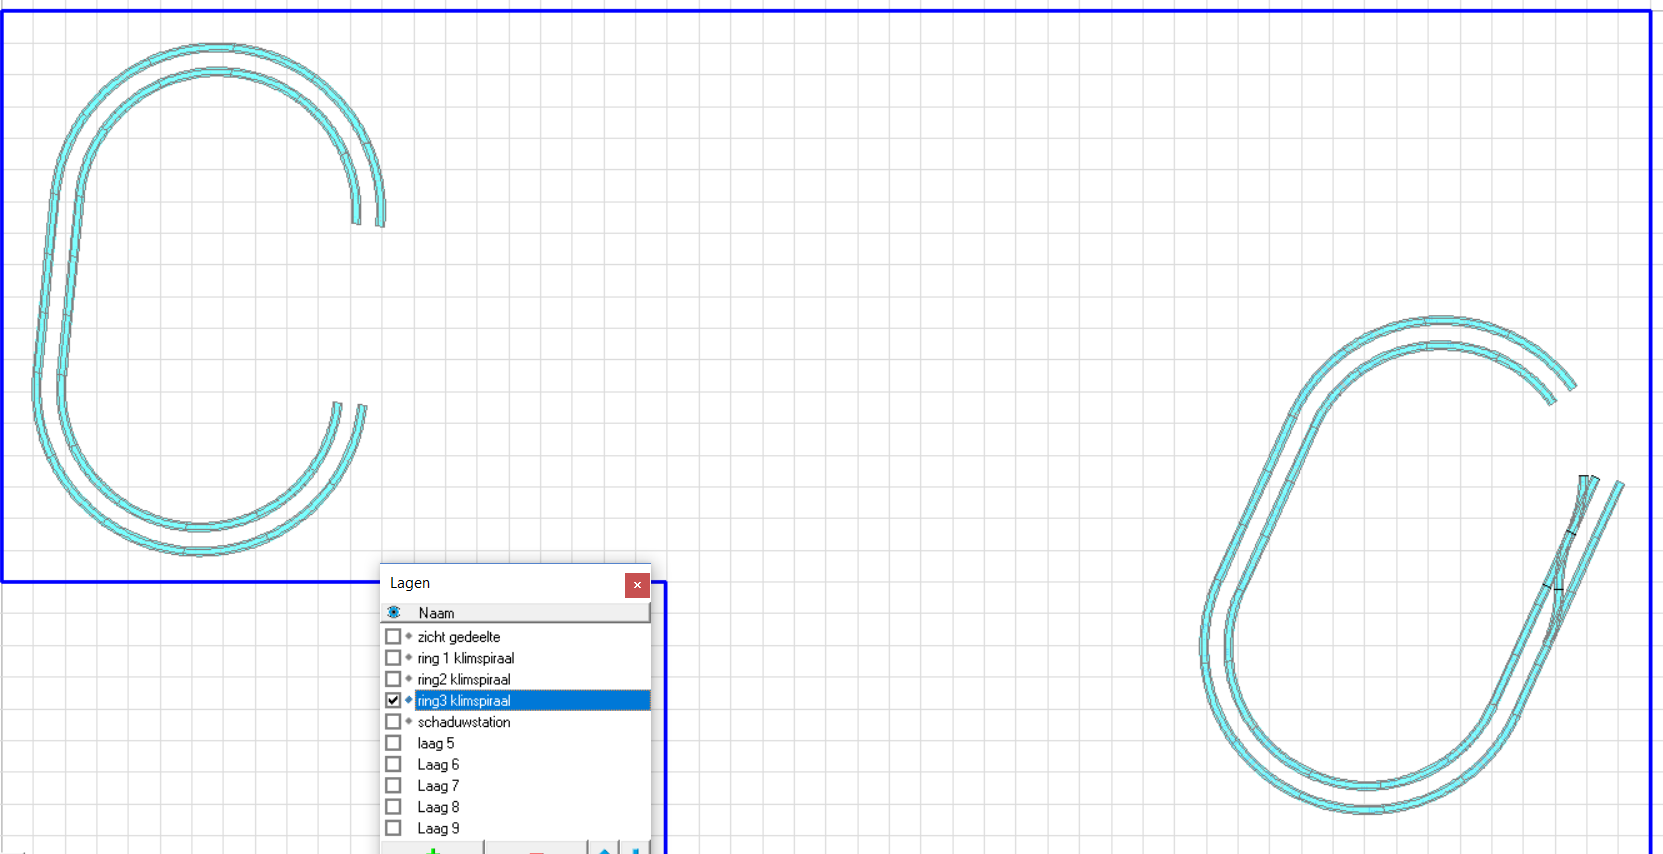Select the "Laag 8" layer name
Screen dimensions: 1663x854
(x=438, y=807)
